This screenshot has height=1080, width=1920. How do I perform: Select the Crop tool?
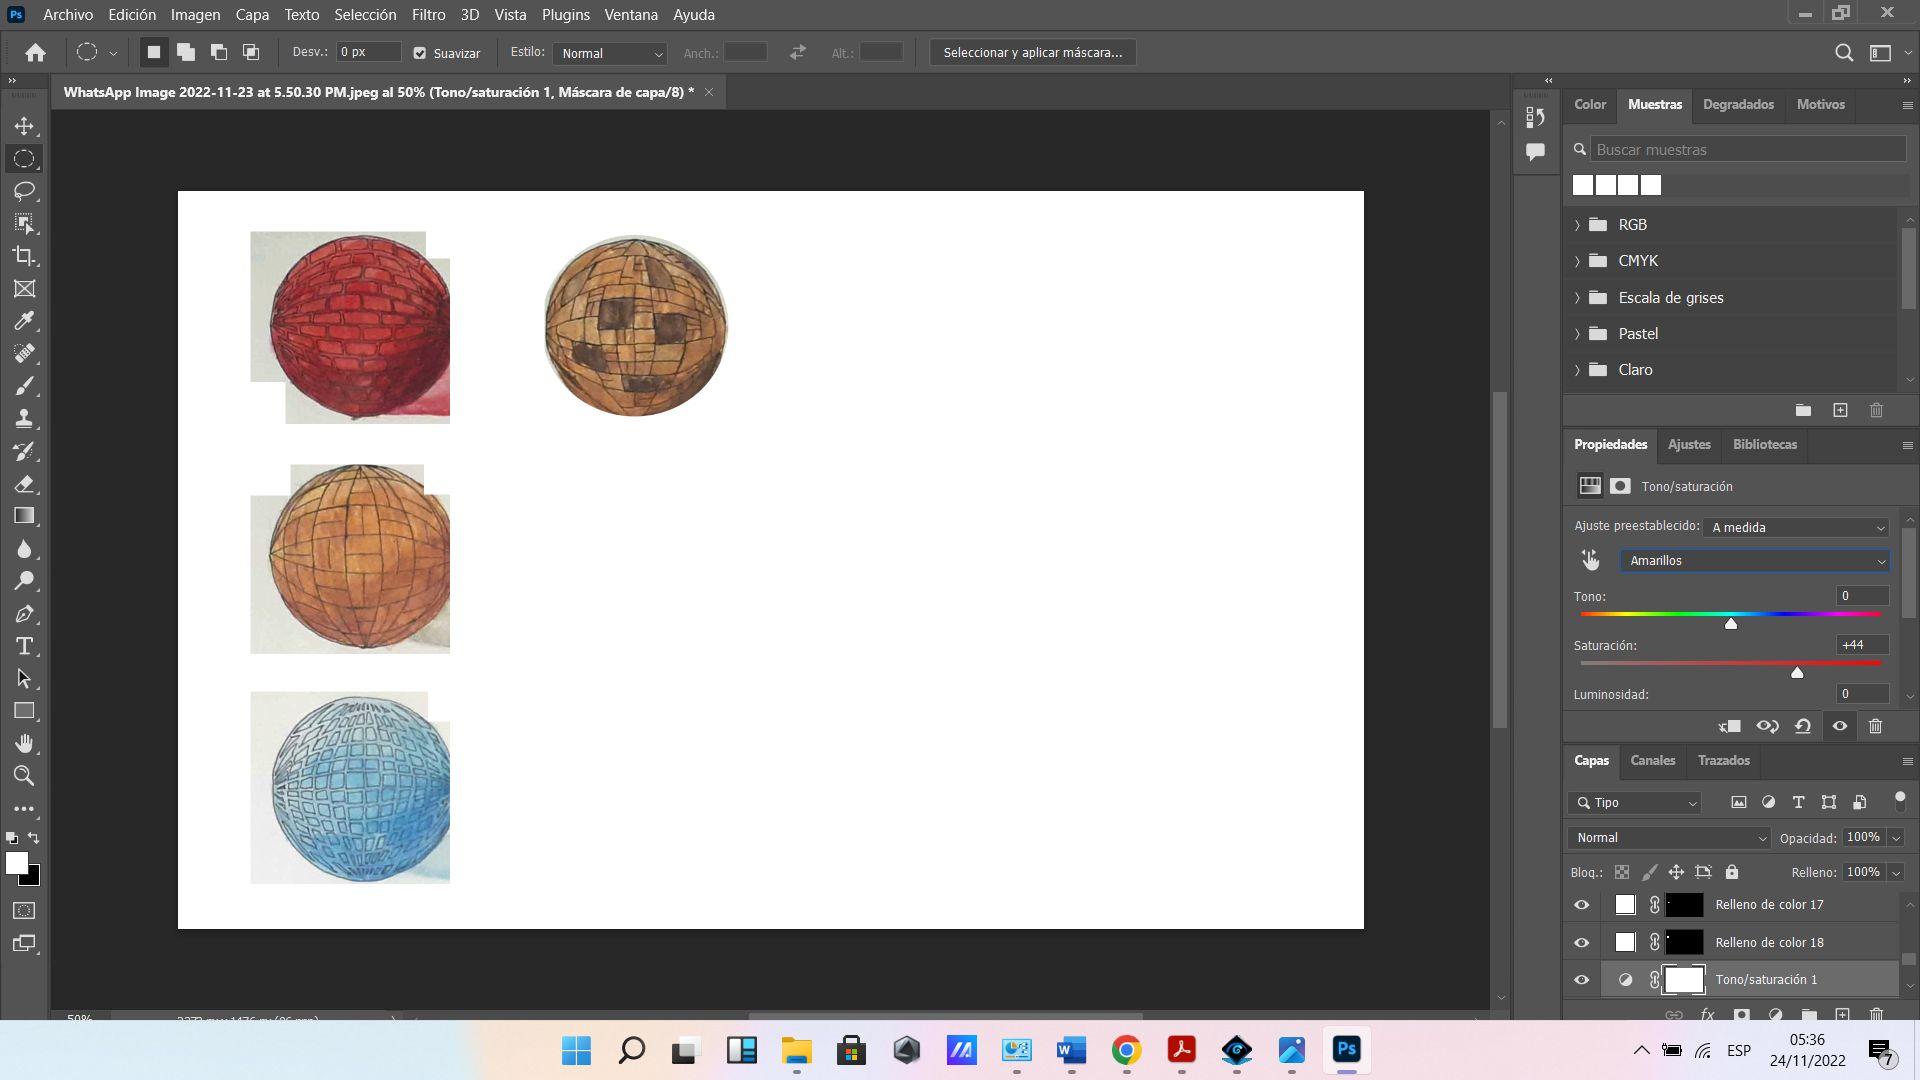coord(24,256)
